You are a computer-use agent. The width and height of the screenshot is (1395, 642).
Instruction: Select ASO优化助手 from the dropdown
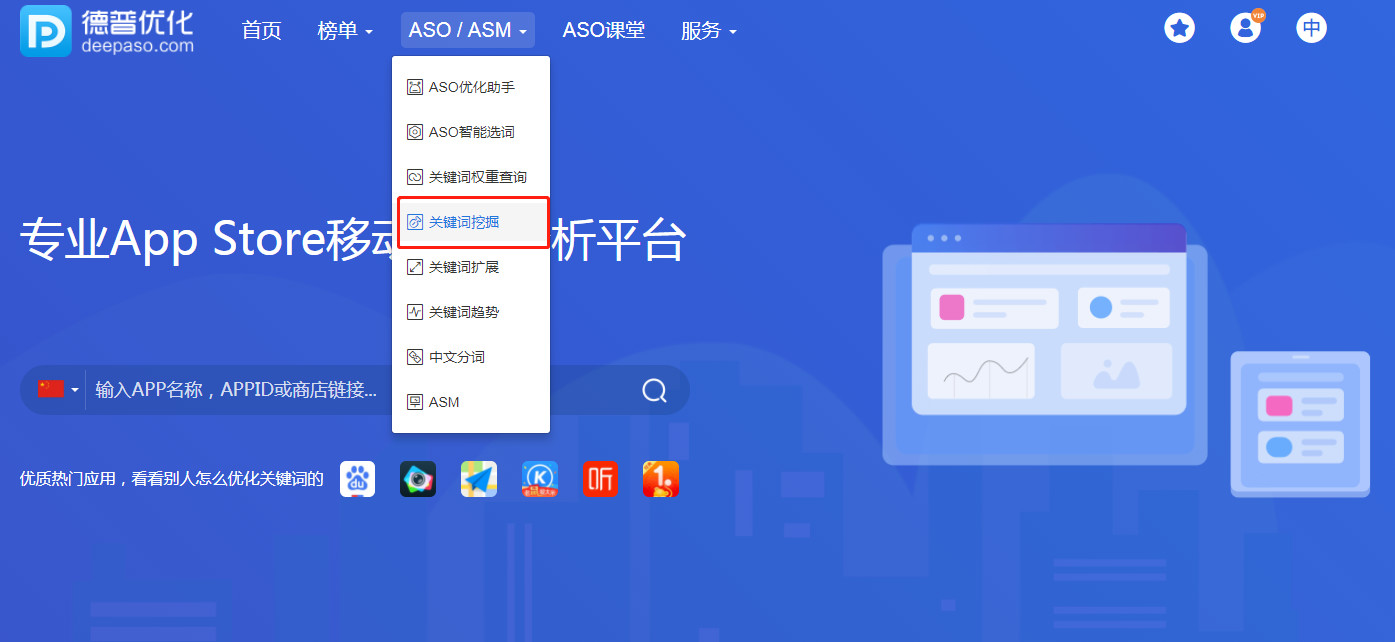point(471,87)
